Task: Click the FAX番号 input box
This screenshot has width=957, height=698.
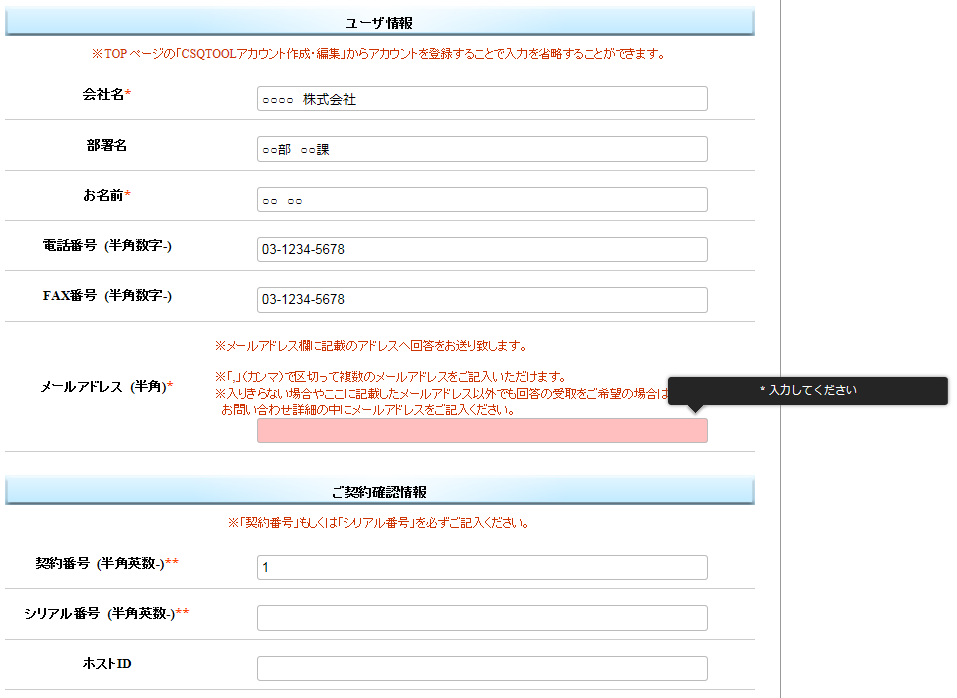Action: [x=481, y=300]
